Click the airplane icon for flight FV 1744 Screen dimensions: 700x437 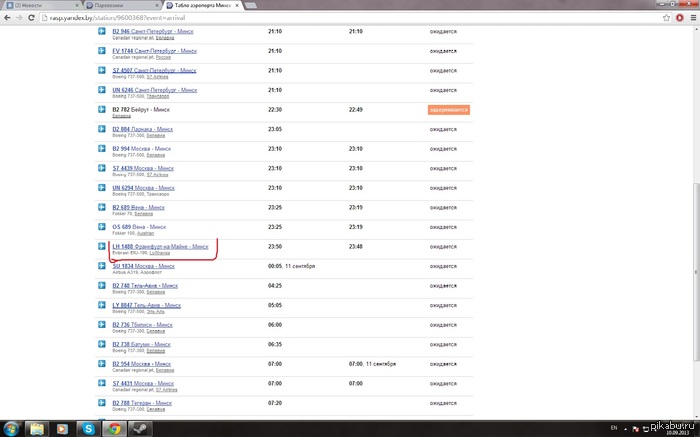point(102,50)
